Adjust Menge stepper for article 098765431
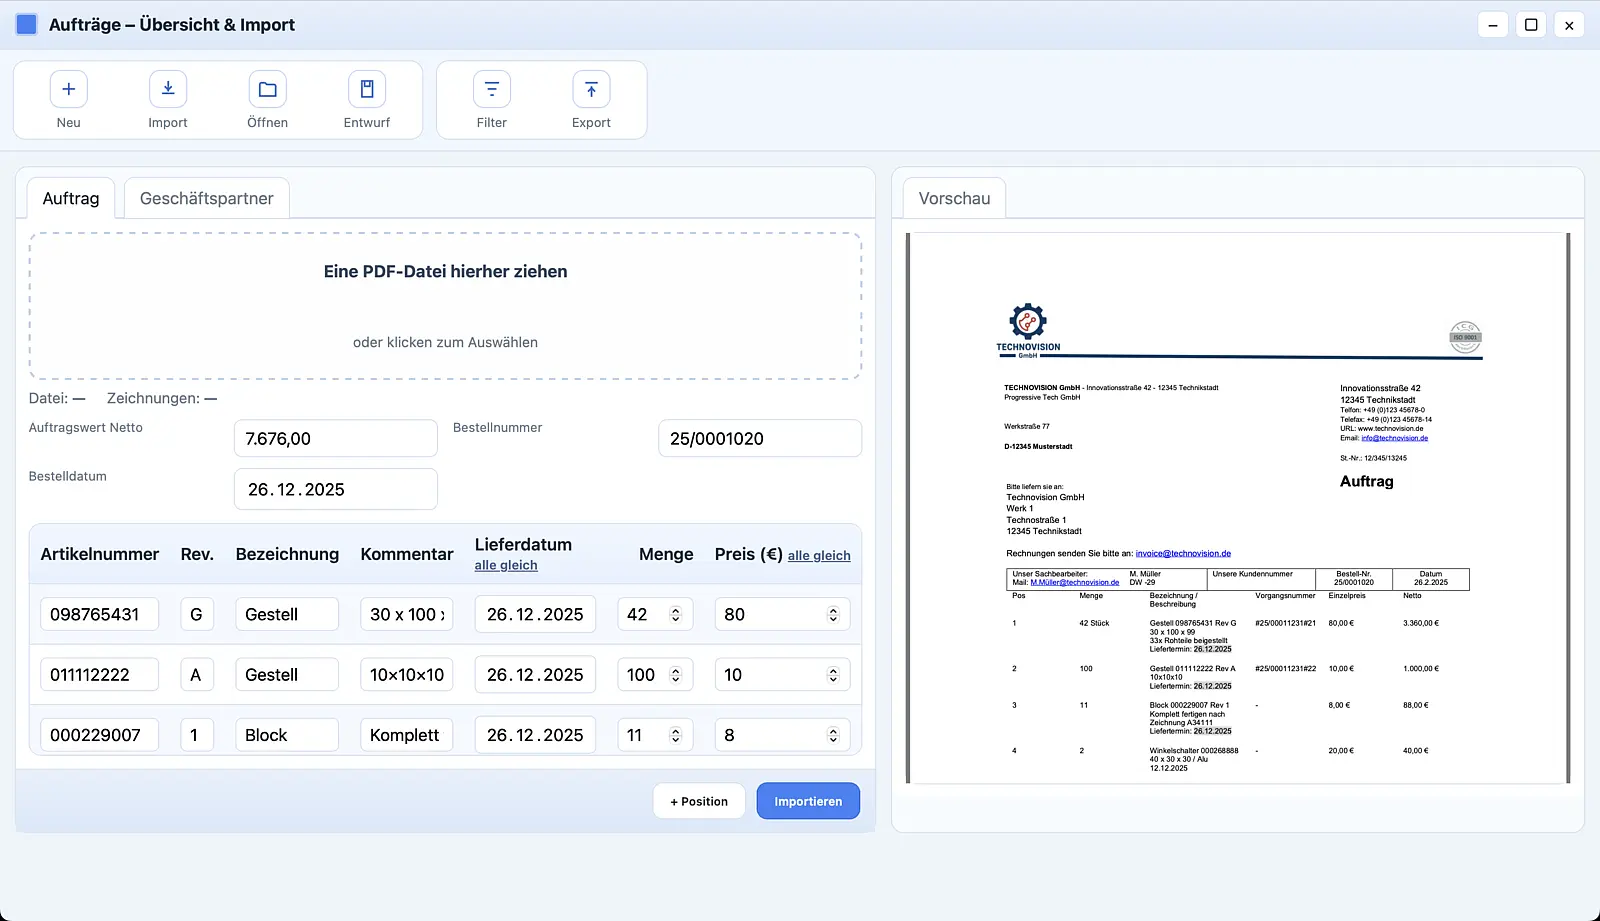The width and height of the screenshot is (1600, 921). pos(675,615)
